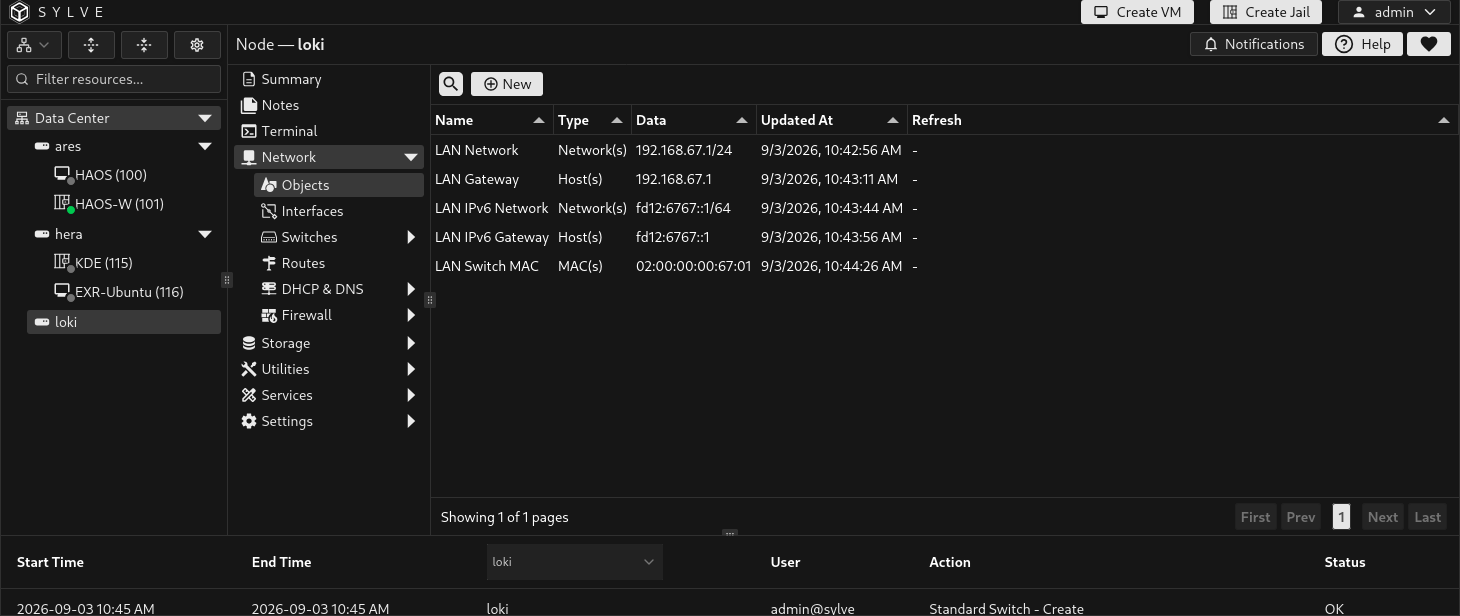
Task: Expand the DHCP & DNS submenu arrow
Action: coord(411,289)
